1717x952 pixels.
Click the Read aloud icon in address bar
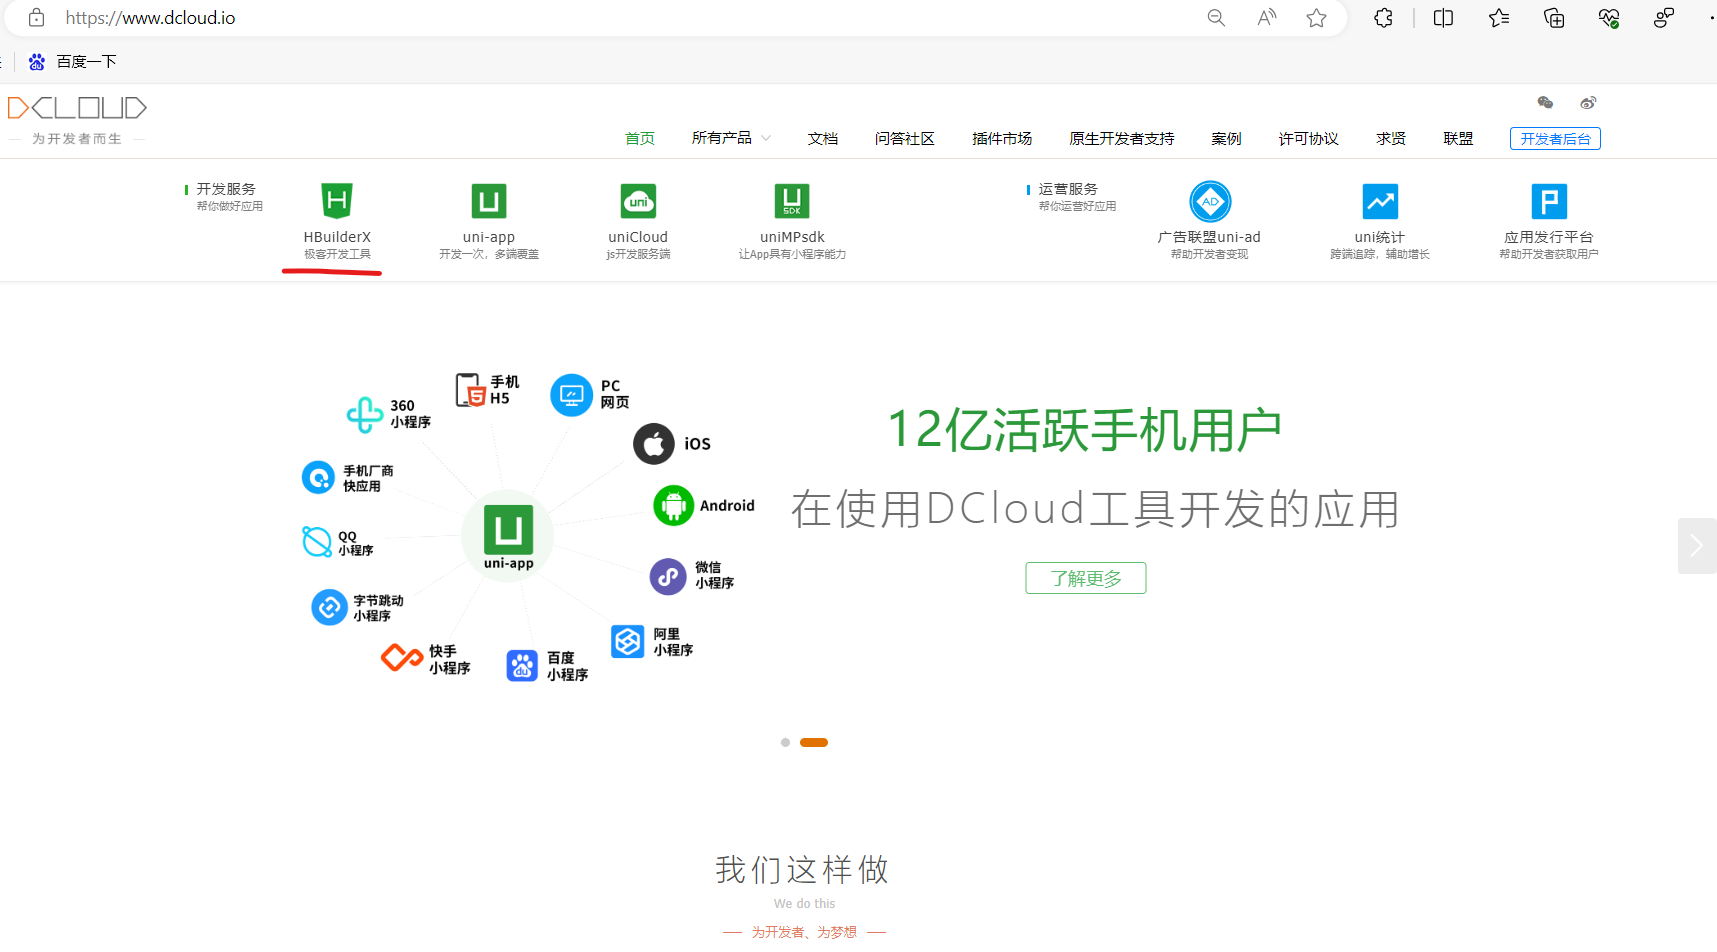tap(1267, 18)
